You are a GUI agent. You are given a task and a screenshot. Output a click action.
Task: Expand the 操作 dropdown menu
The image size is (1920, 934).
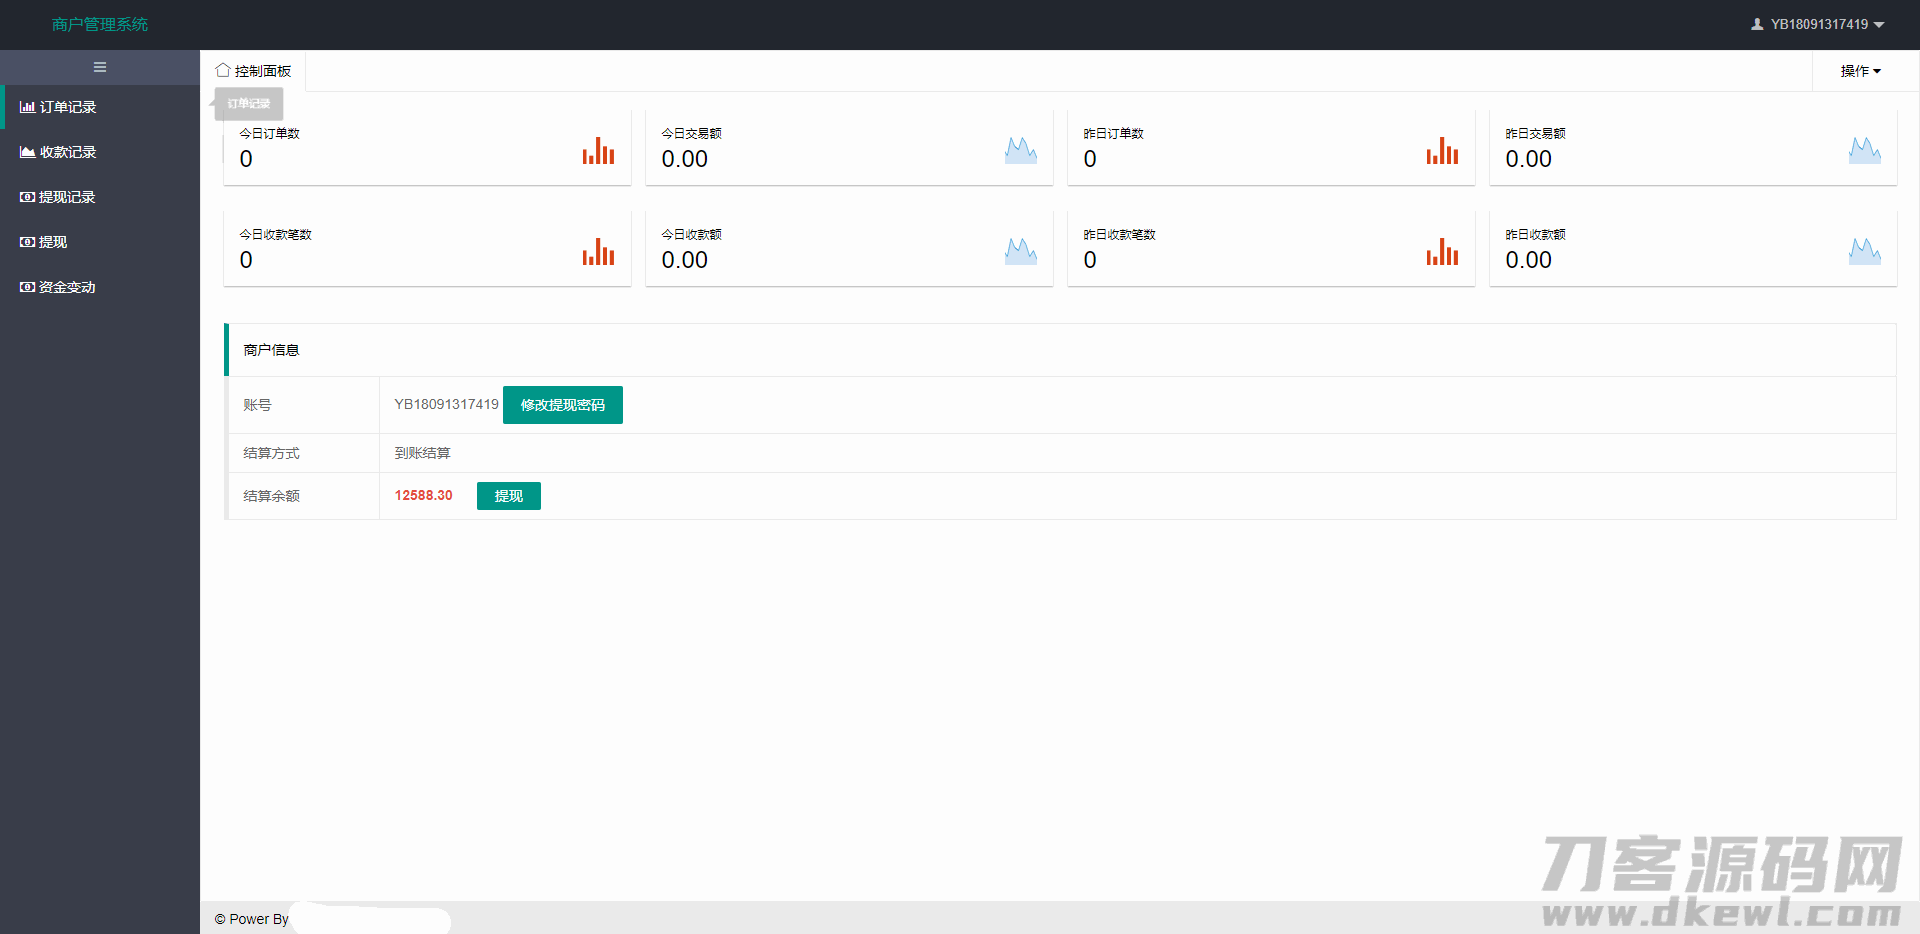pos(1860,71)
